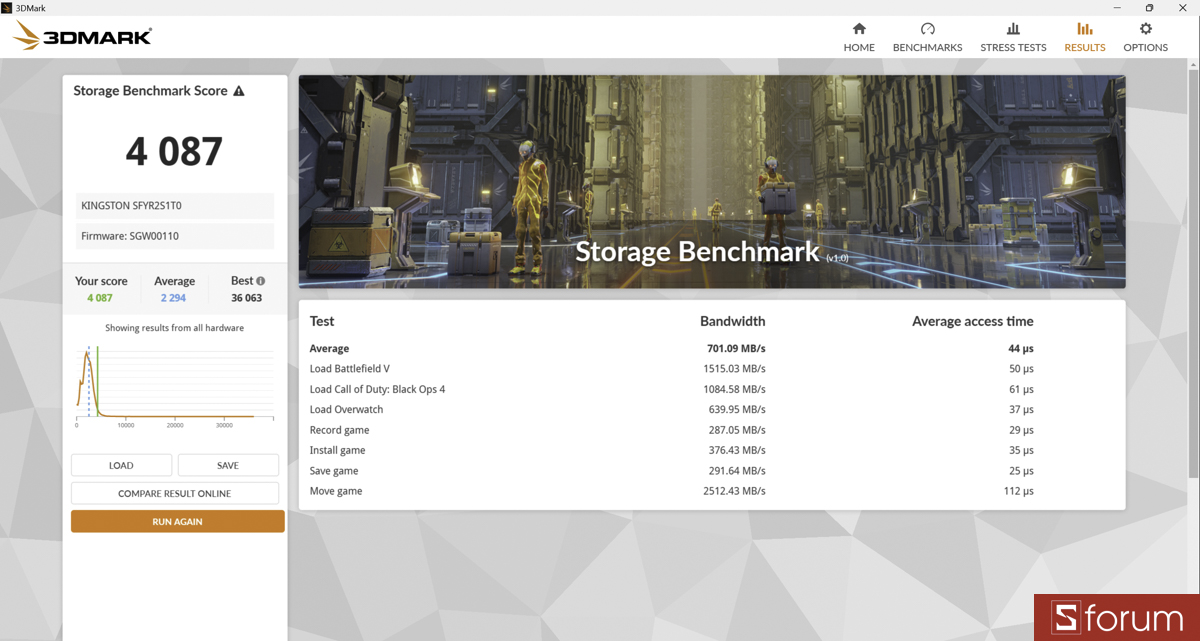The image size is (1200, 641).
Task: Switch to BENCHMARKS section
Action: (927, 37)
